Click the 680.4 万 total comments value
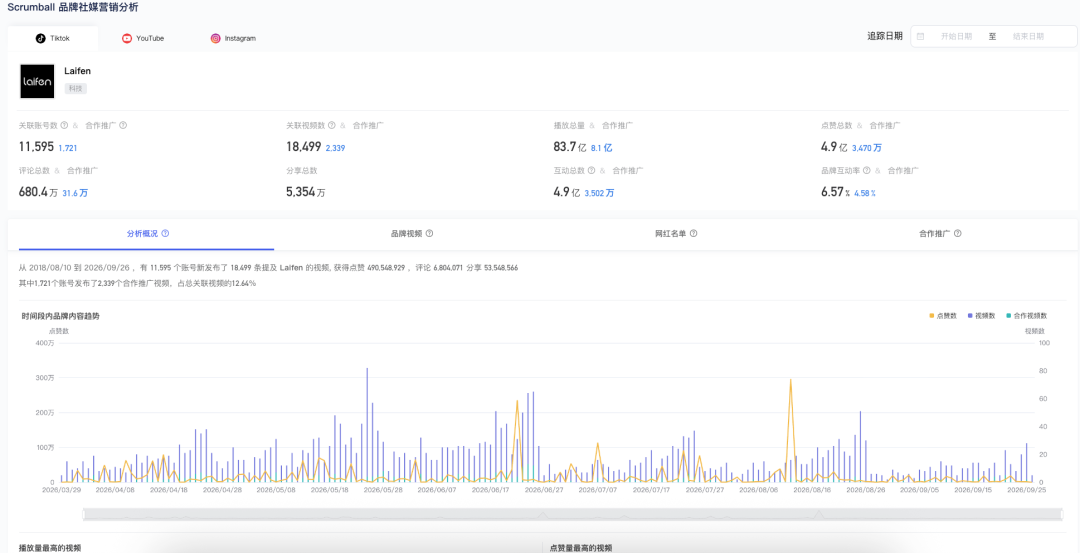The width and height of the screenshot is (1080, 553). (38, 192)
